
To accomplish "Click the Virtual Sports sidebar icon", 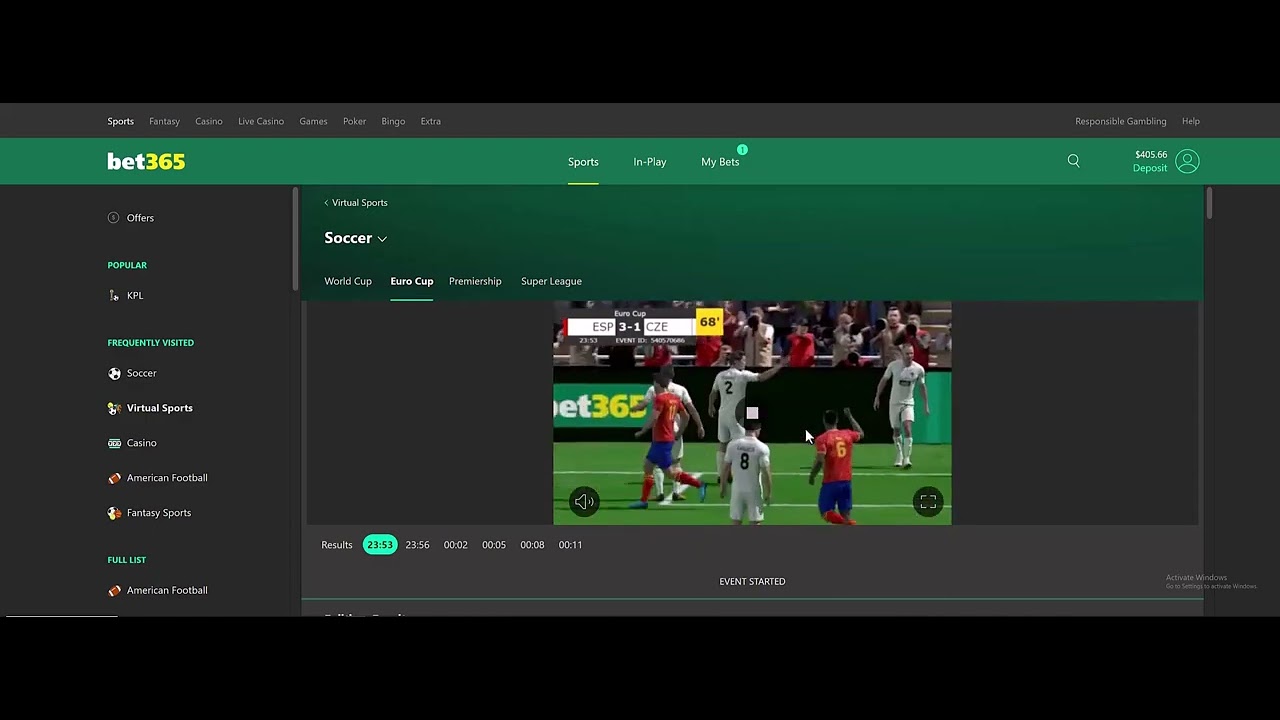I will (x=114, y=408).
